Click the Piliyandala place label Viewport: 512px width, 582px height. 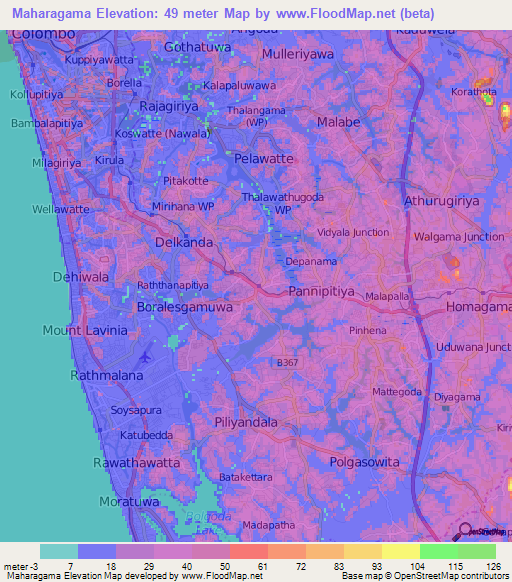pos(246,423)
